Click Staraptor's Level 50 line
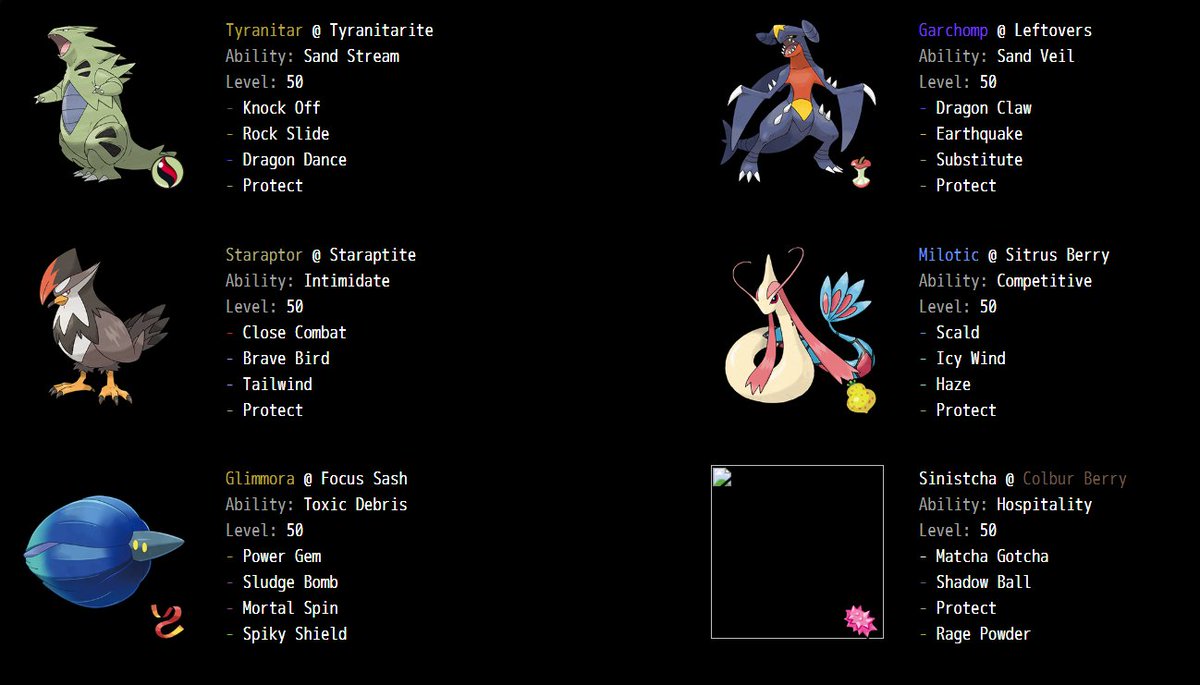 (264, 307)
